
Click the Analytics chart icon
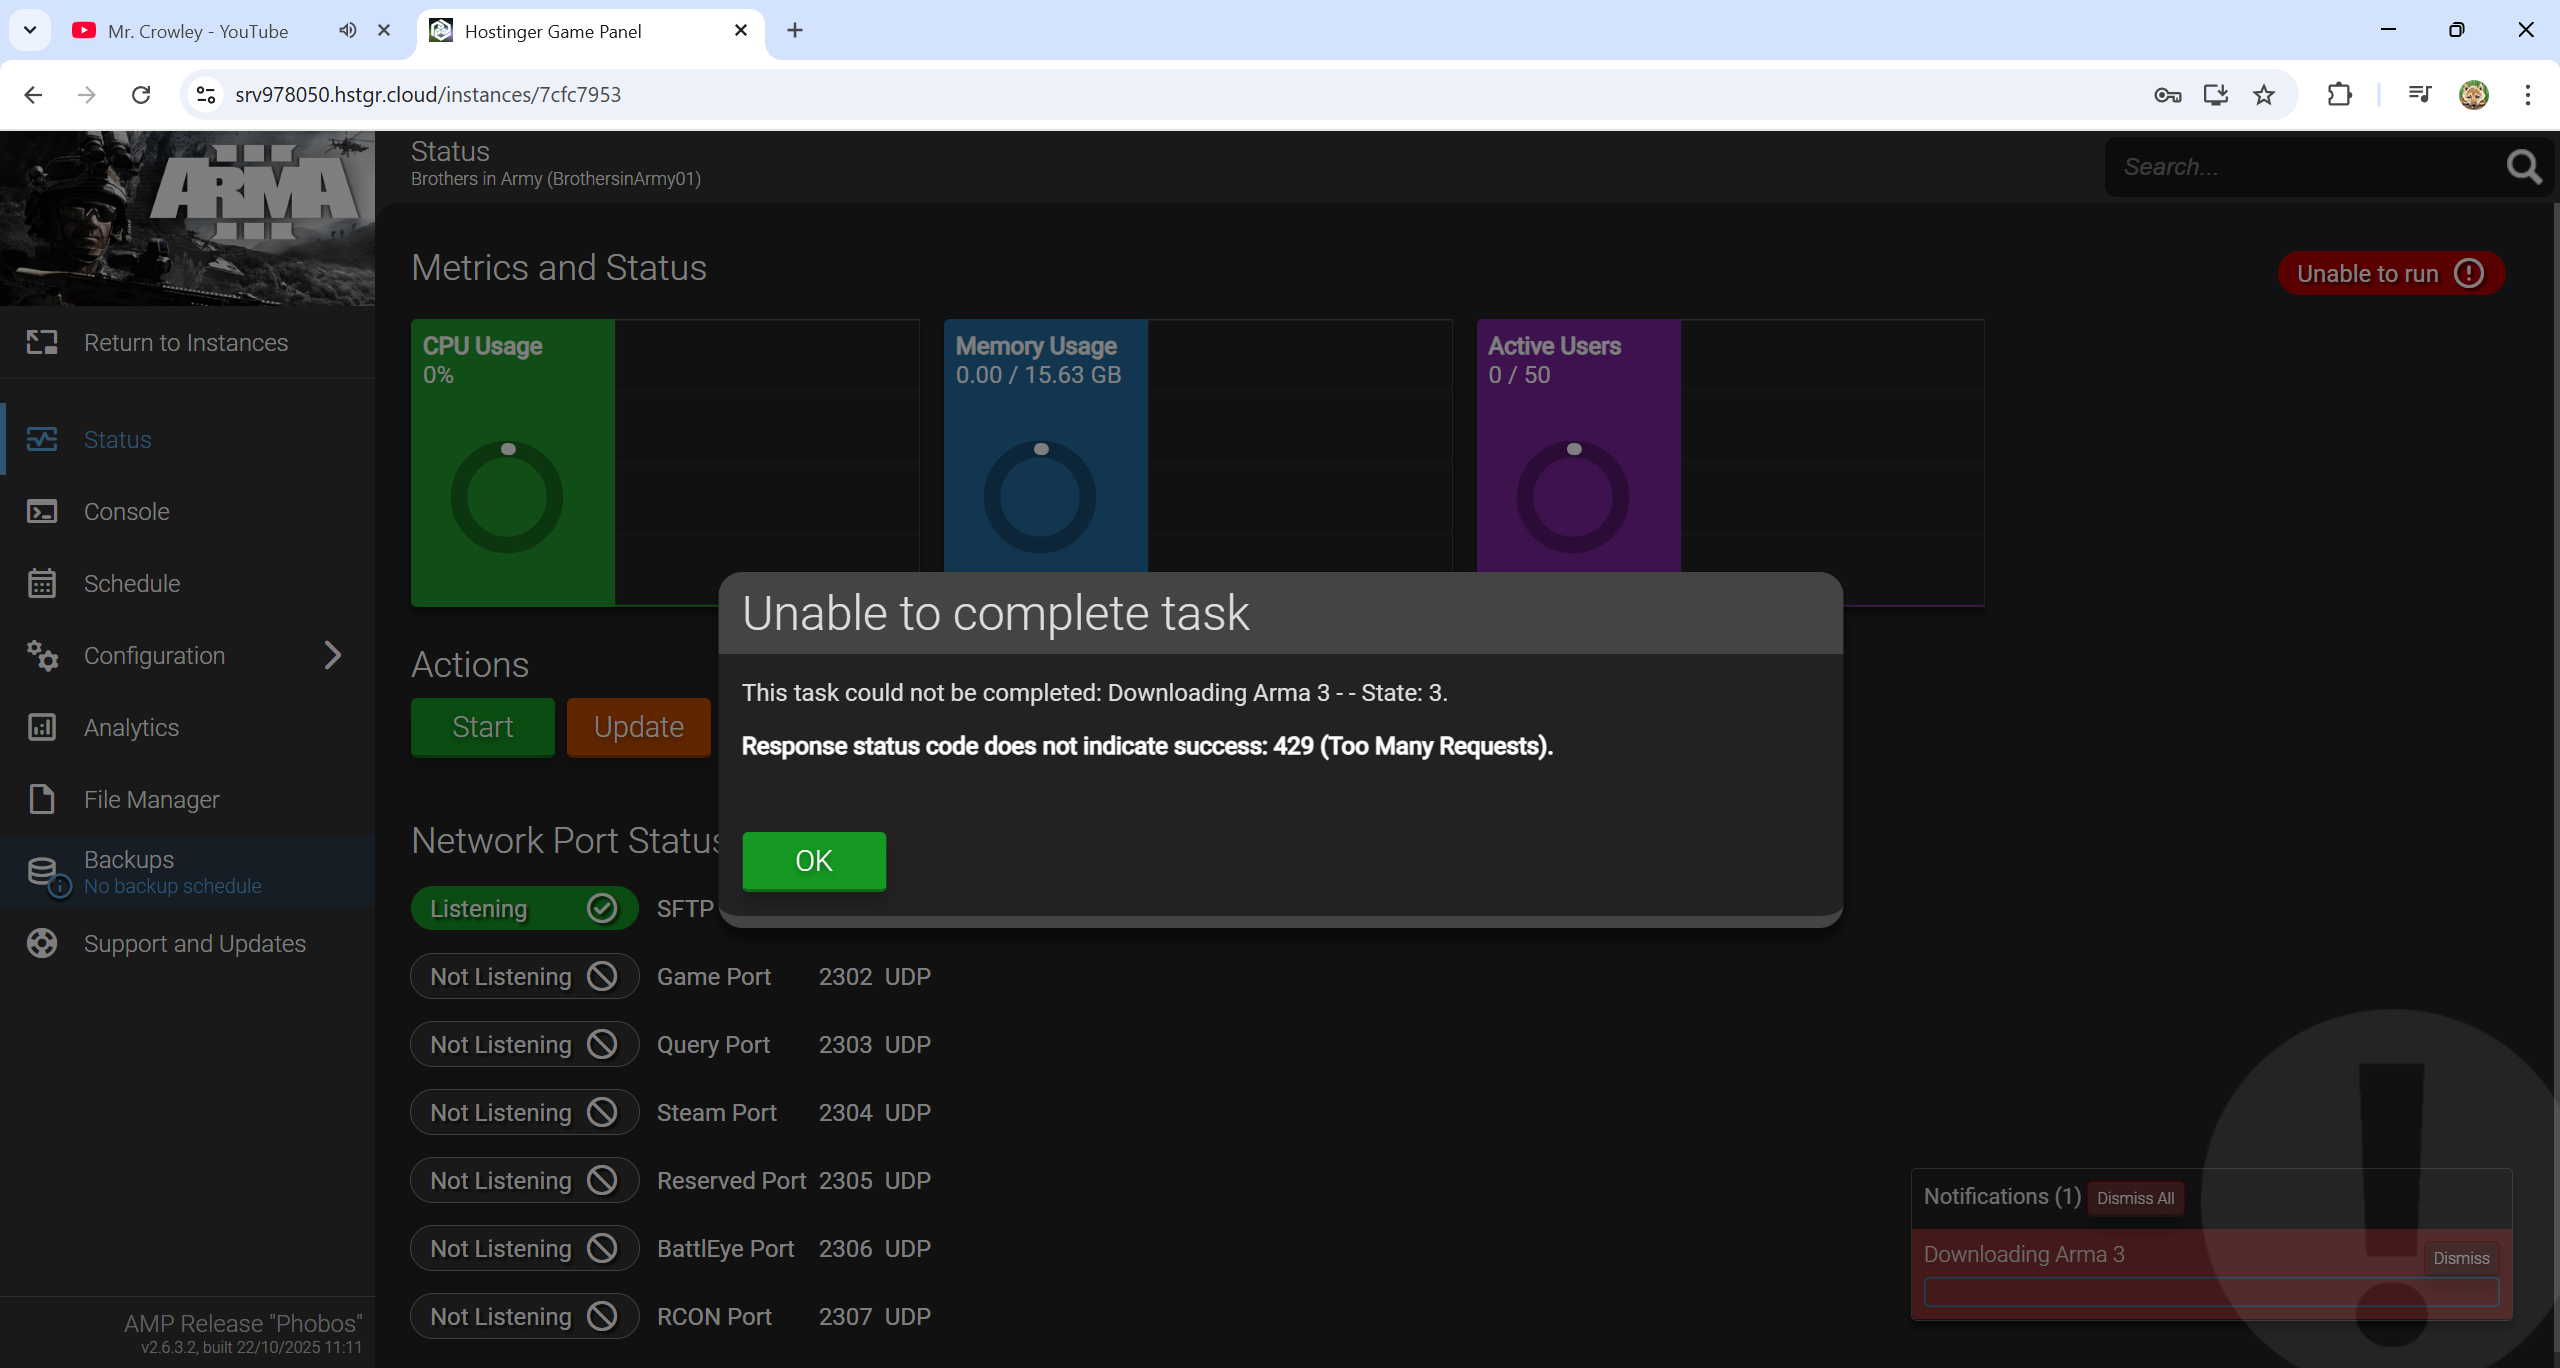42,728
